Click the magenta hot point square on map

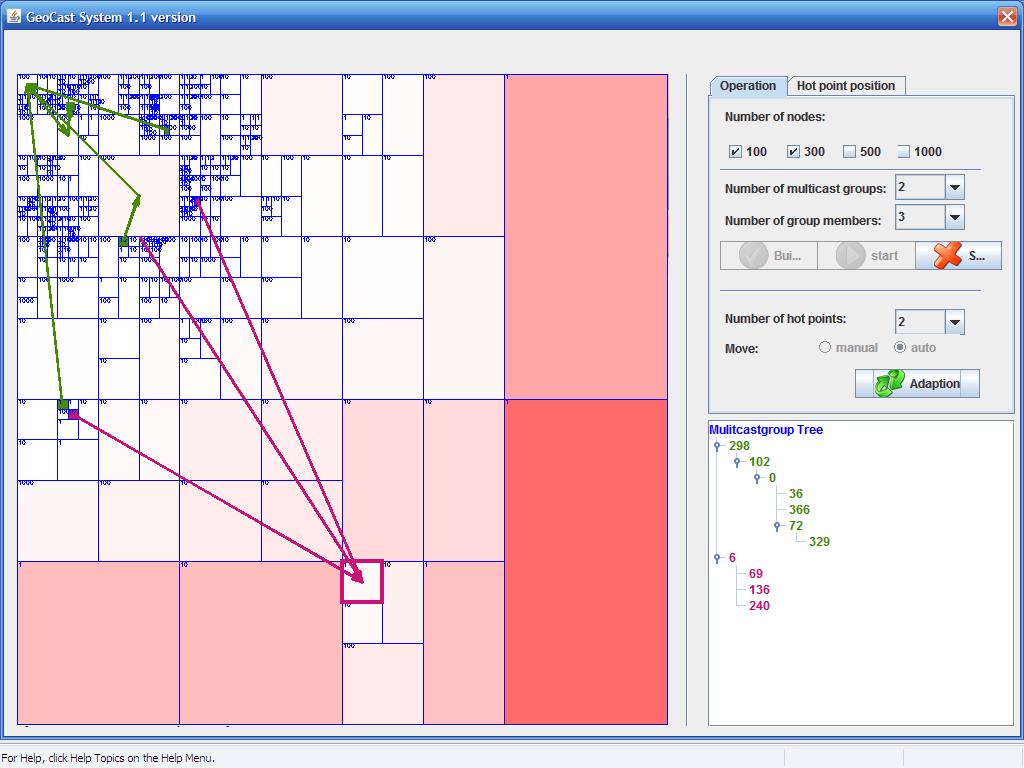point(362,582)
